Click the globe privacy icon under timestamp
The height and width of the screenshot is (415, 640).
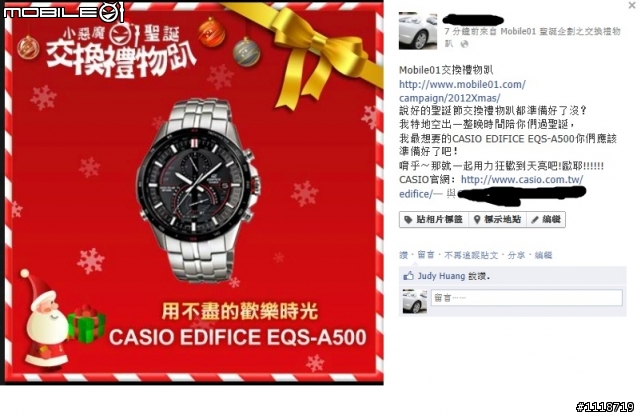464,44
